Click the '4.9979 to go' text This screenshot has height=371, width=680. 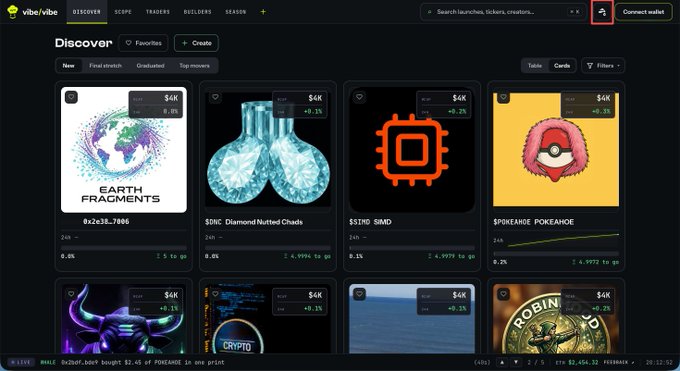point(451,256)
